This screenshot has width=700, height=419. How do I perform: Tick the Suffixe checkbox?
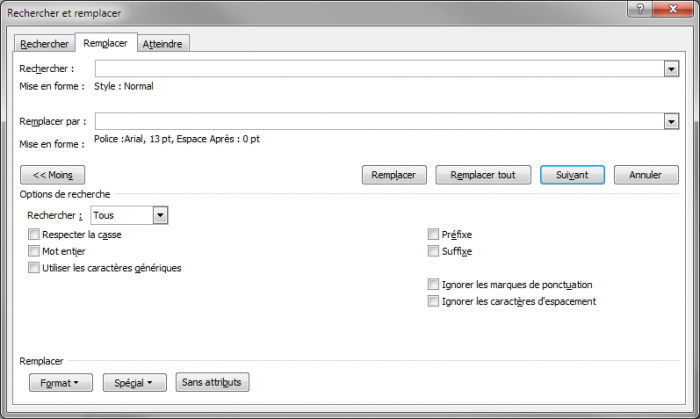(x=433, y=251)
